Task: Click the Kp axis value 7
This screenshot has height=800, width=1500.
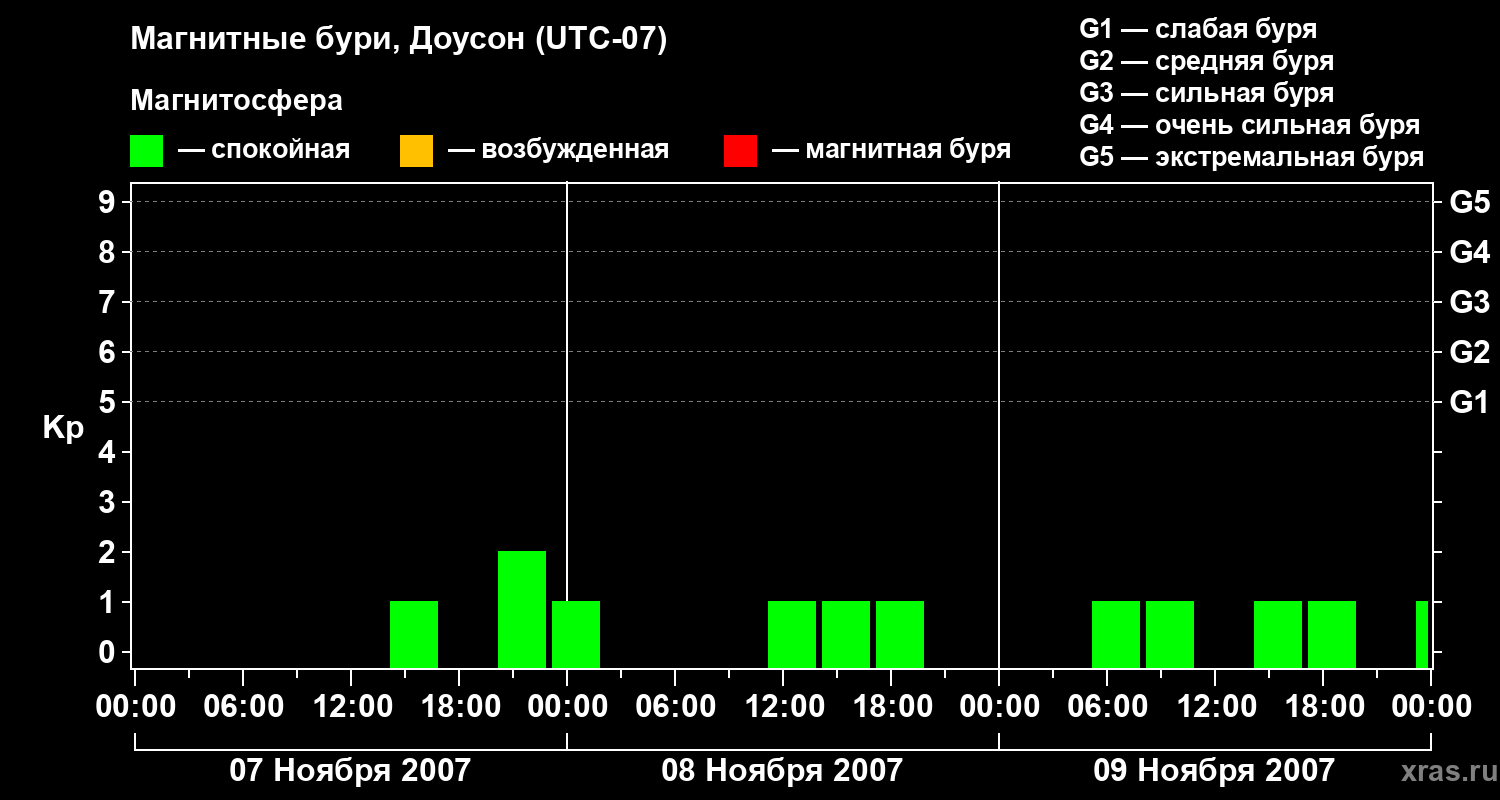Action: click(x=109, y=302)
